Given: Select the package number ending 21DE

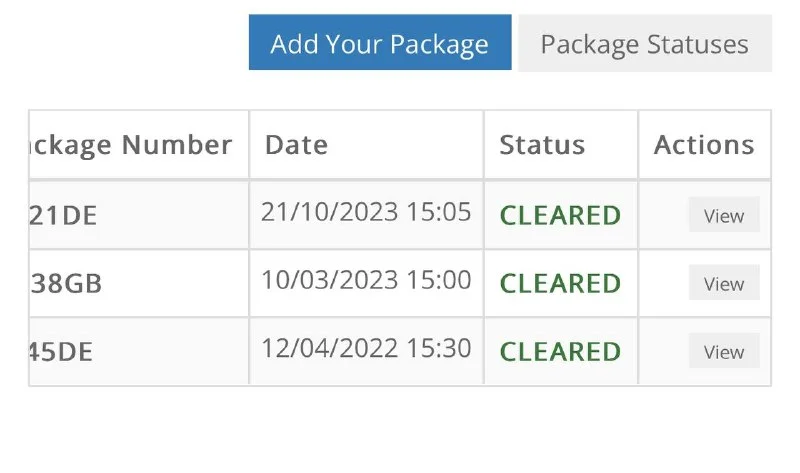Looking at the screenshot, I should pos(66,216).
